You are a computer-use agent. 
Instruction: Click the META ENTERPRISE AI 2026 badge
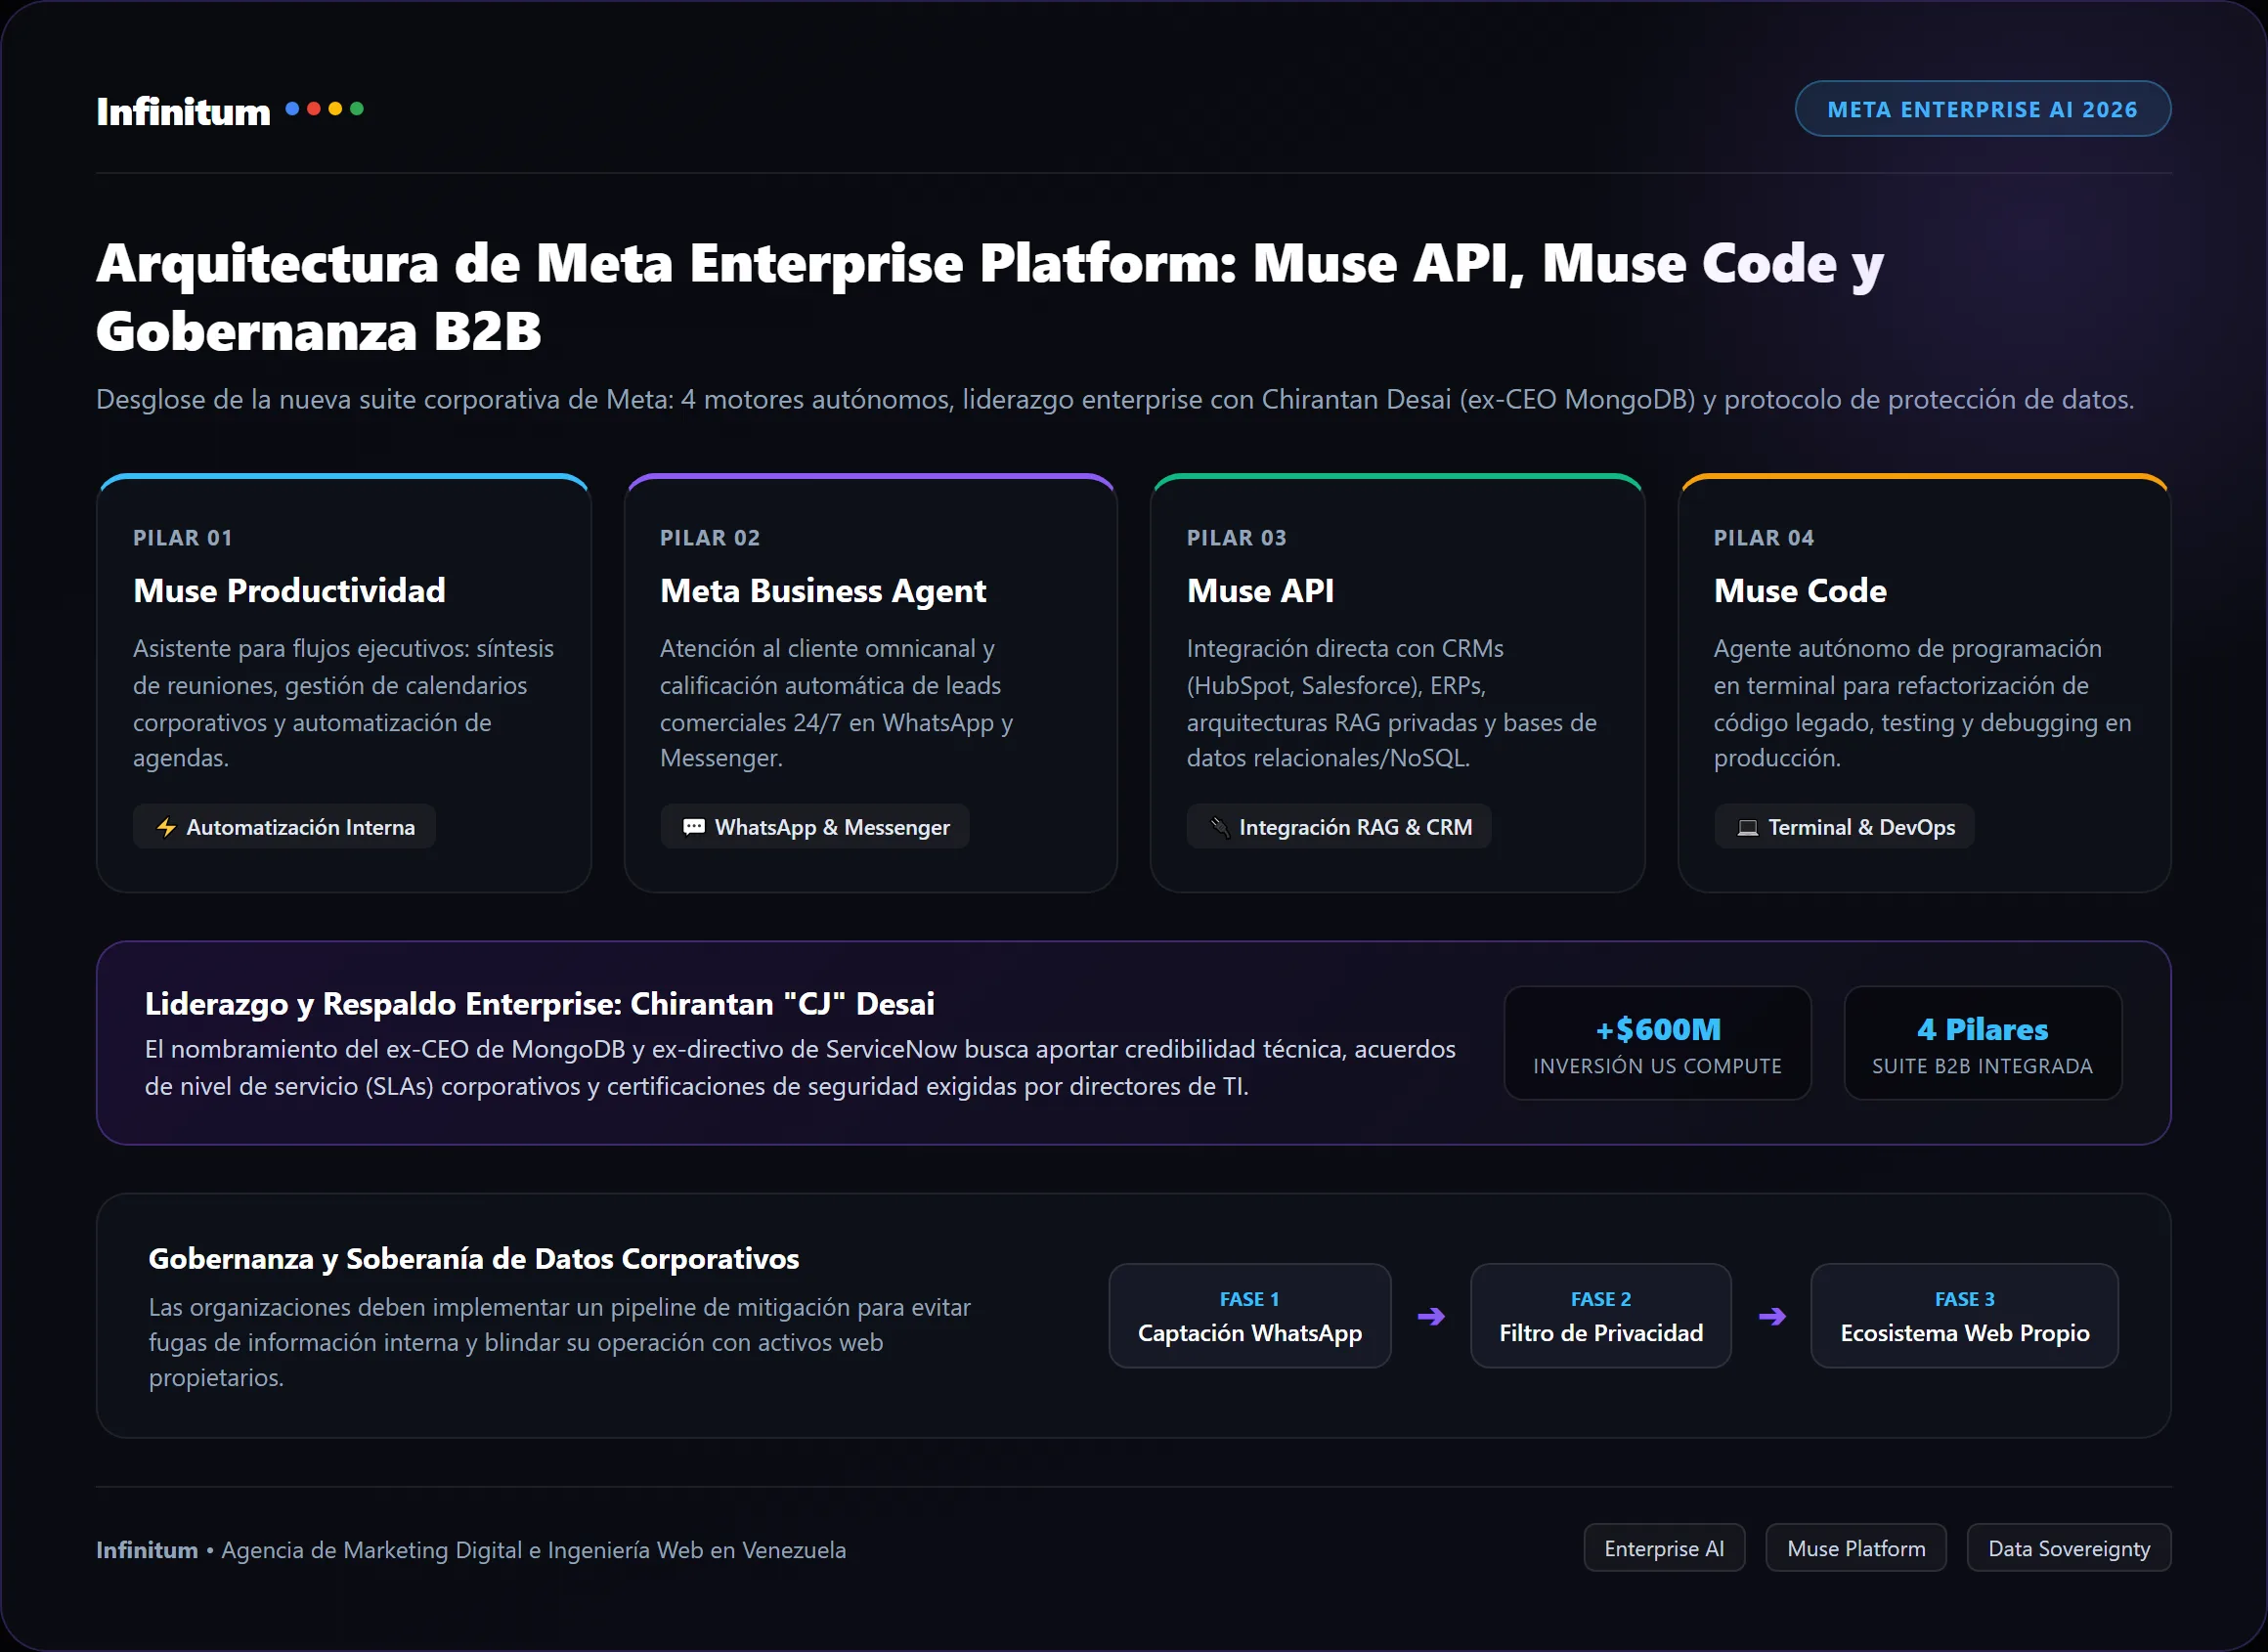click(x=1982, y=109)
